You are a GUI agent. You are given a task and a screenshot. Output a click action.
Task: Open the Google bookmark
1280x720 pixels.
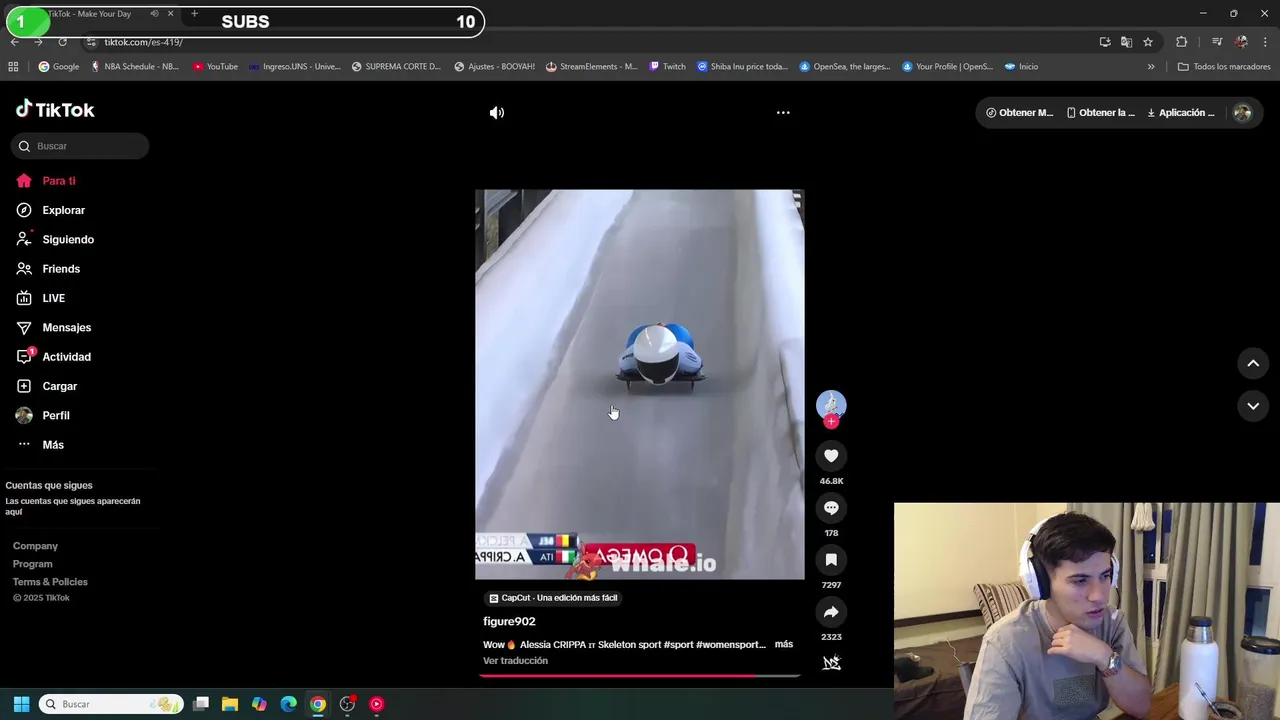coord(59,67)
